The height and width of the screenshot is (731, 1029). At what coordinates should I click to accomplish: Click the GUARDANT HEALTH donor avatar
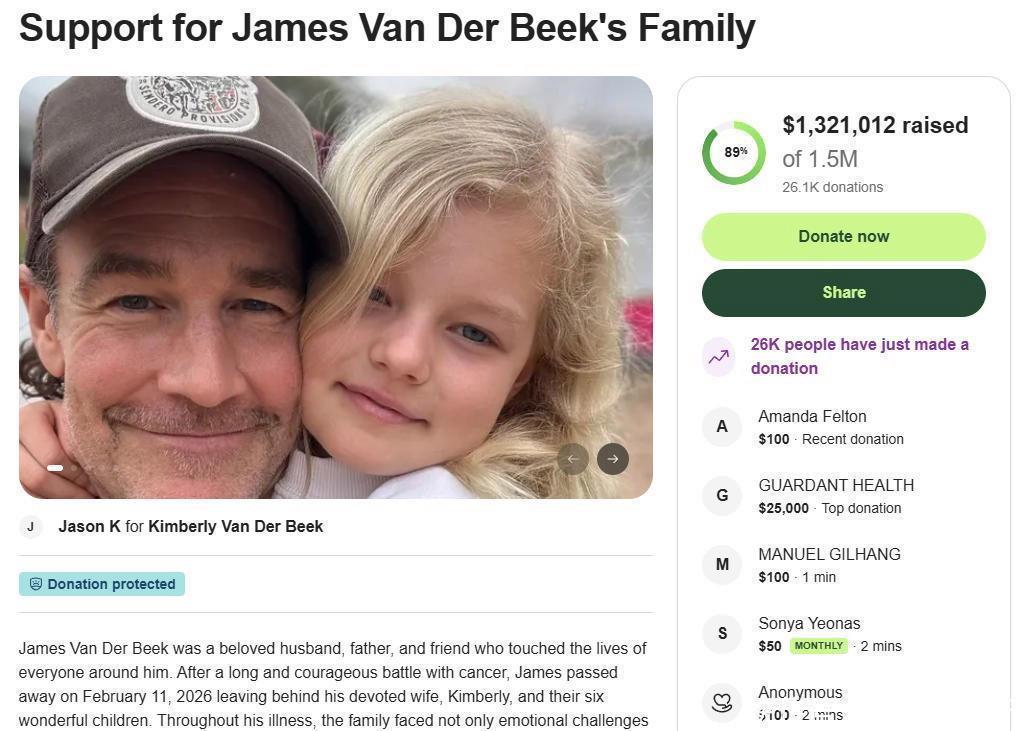(722, 496)
